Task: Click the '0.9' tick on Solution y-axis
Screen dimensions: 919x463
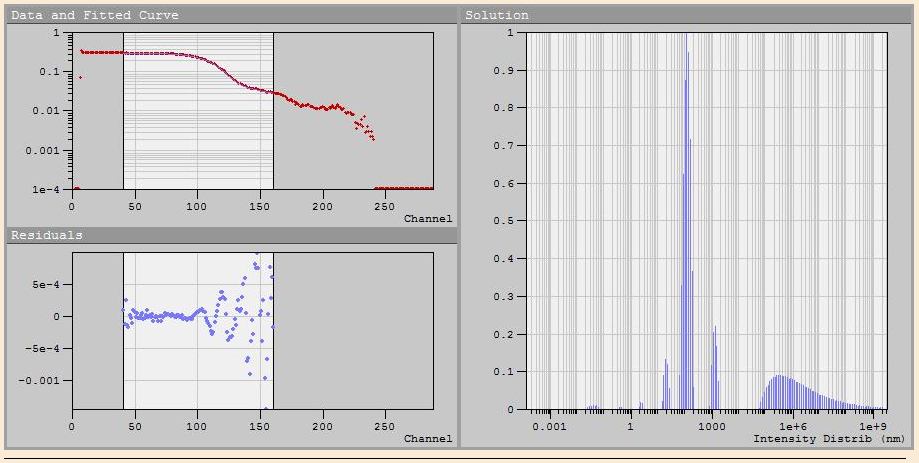Action: click(x=503, y=70)
